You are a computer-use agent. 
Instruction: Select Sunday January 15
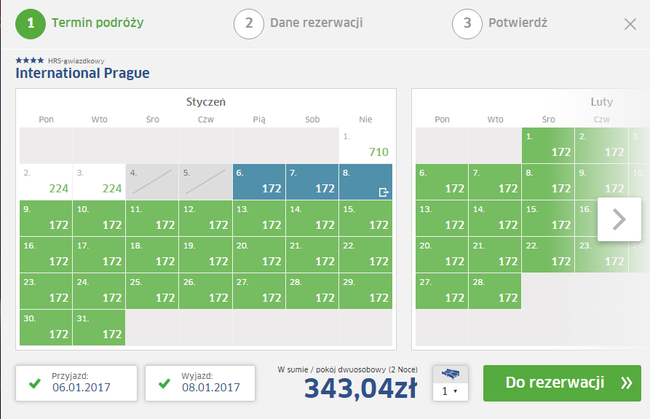tap(365, 218)
